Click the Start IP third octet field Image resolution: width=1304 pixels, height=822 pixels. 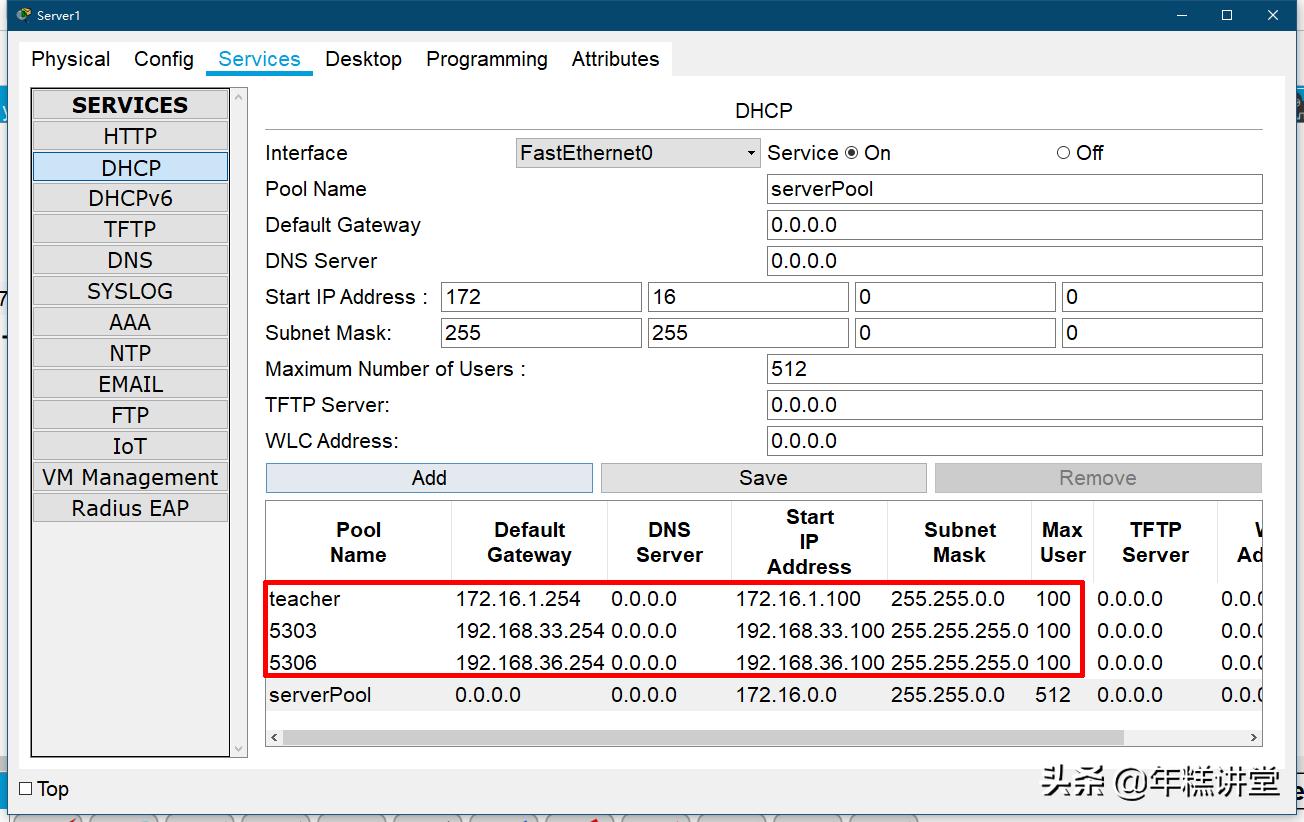click(x=955, y=297)
